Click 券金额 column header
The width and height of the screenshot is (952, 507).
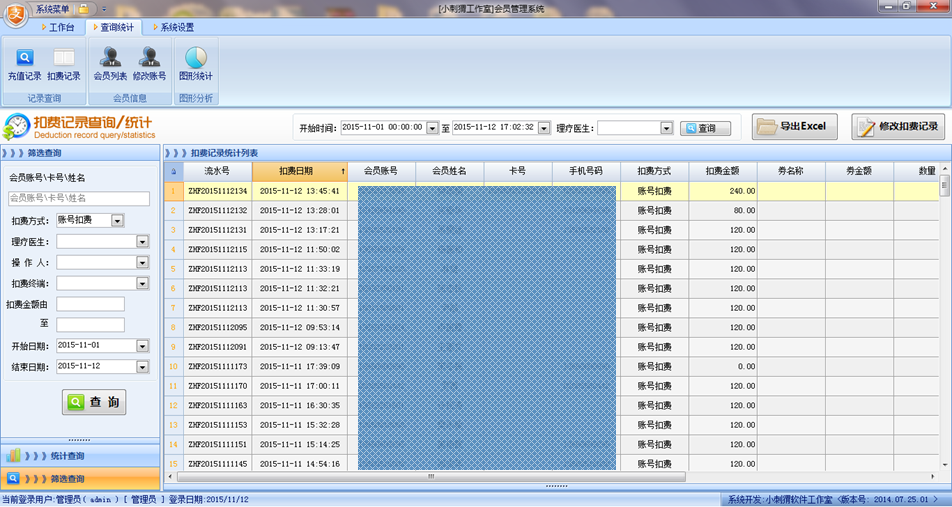point(859,171)
